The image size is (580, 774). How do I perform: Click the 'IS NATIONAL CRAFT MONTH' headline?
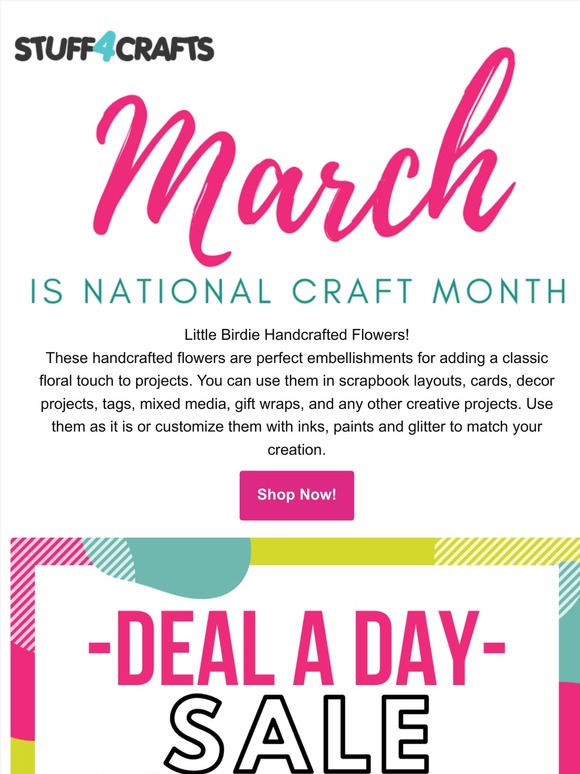pyautogui.click(x=298, y=291)
